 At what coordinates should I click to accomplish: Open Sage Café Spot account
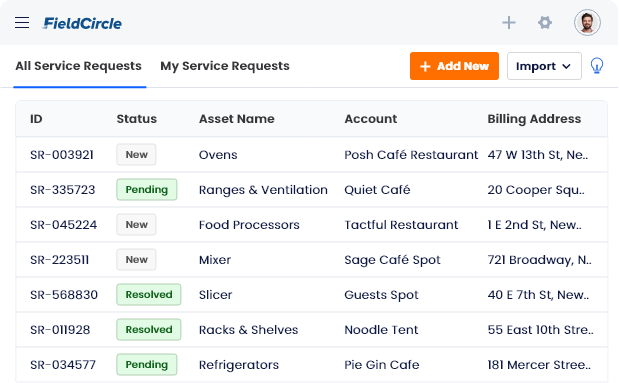click(x=392, y=260)
